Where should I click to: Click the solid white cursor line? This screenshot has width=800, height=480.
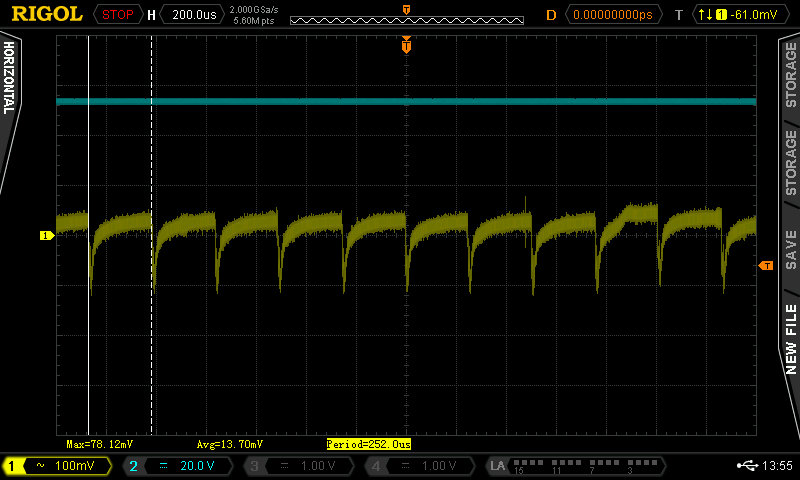88,235
